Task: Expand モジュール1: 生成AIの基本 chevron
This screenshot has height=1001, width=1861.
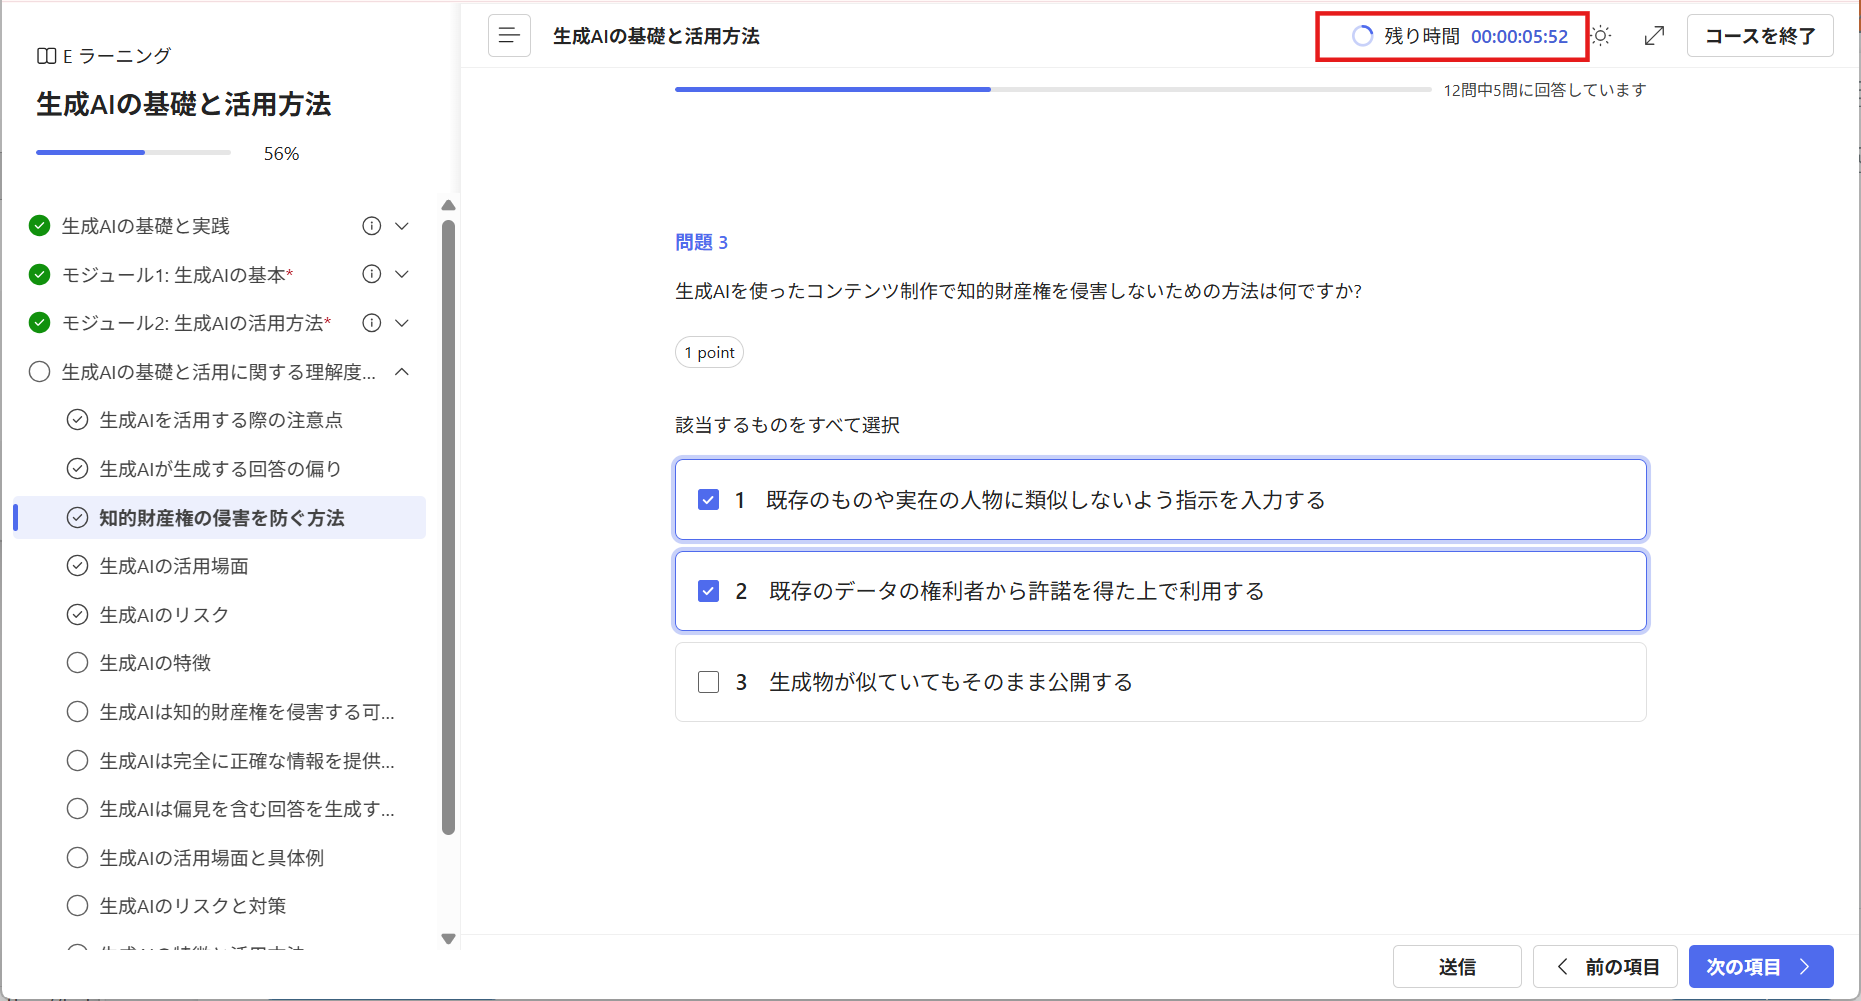Action: (x=402, y=274)
